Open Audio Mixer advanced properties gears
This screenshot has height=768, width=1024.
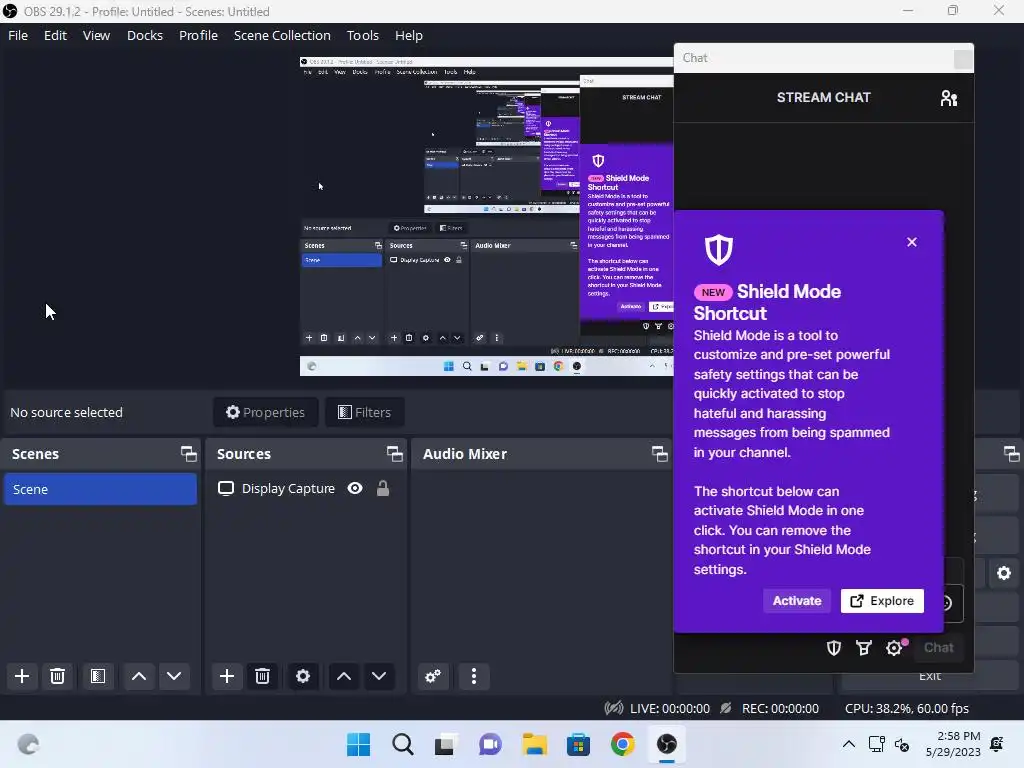pyautogui.click(x=433, y=676)
